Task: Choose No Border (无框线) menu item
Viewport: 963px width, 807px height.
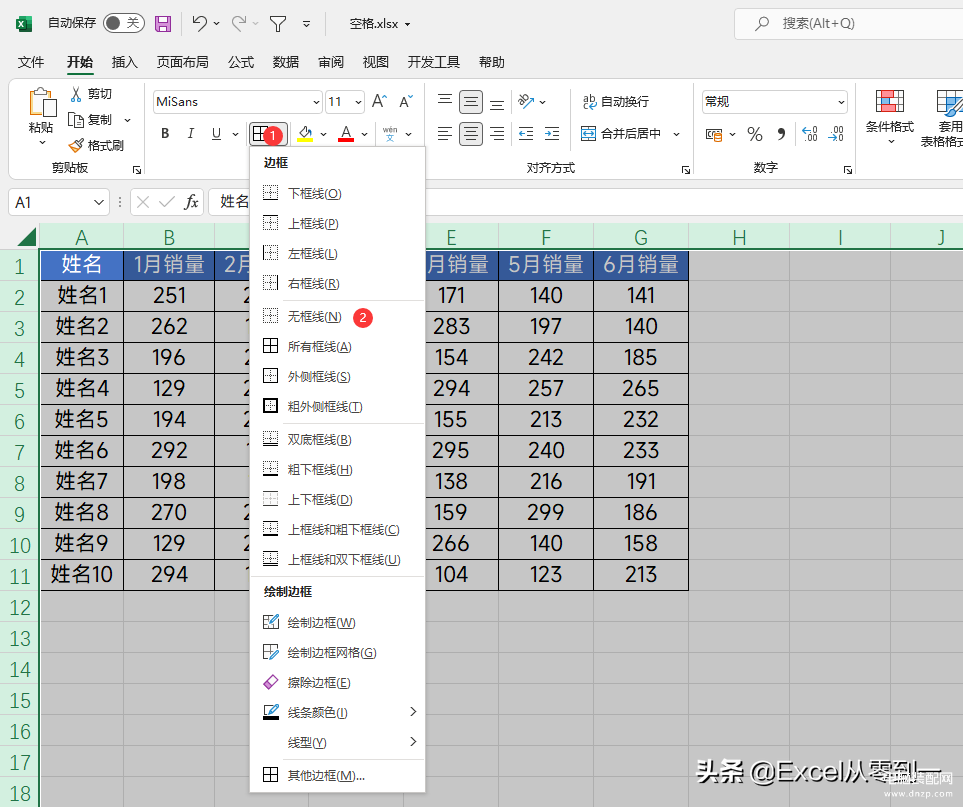Action: 338,316
